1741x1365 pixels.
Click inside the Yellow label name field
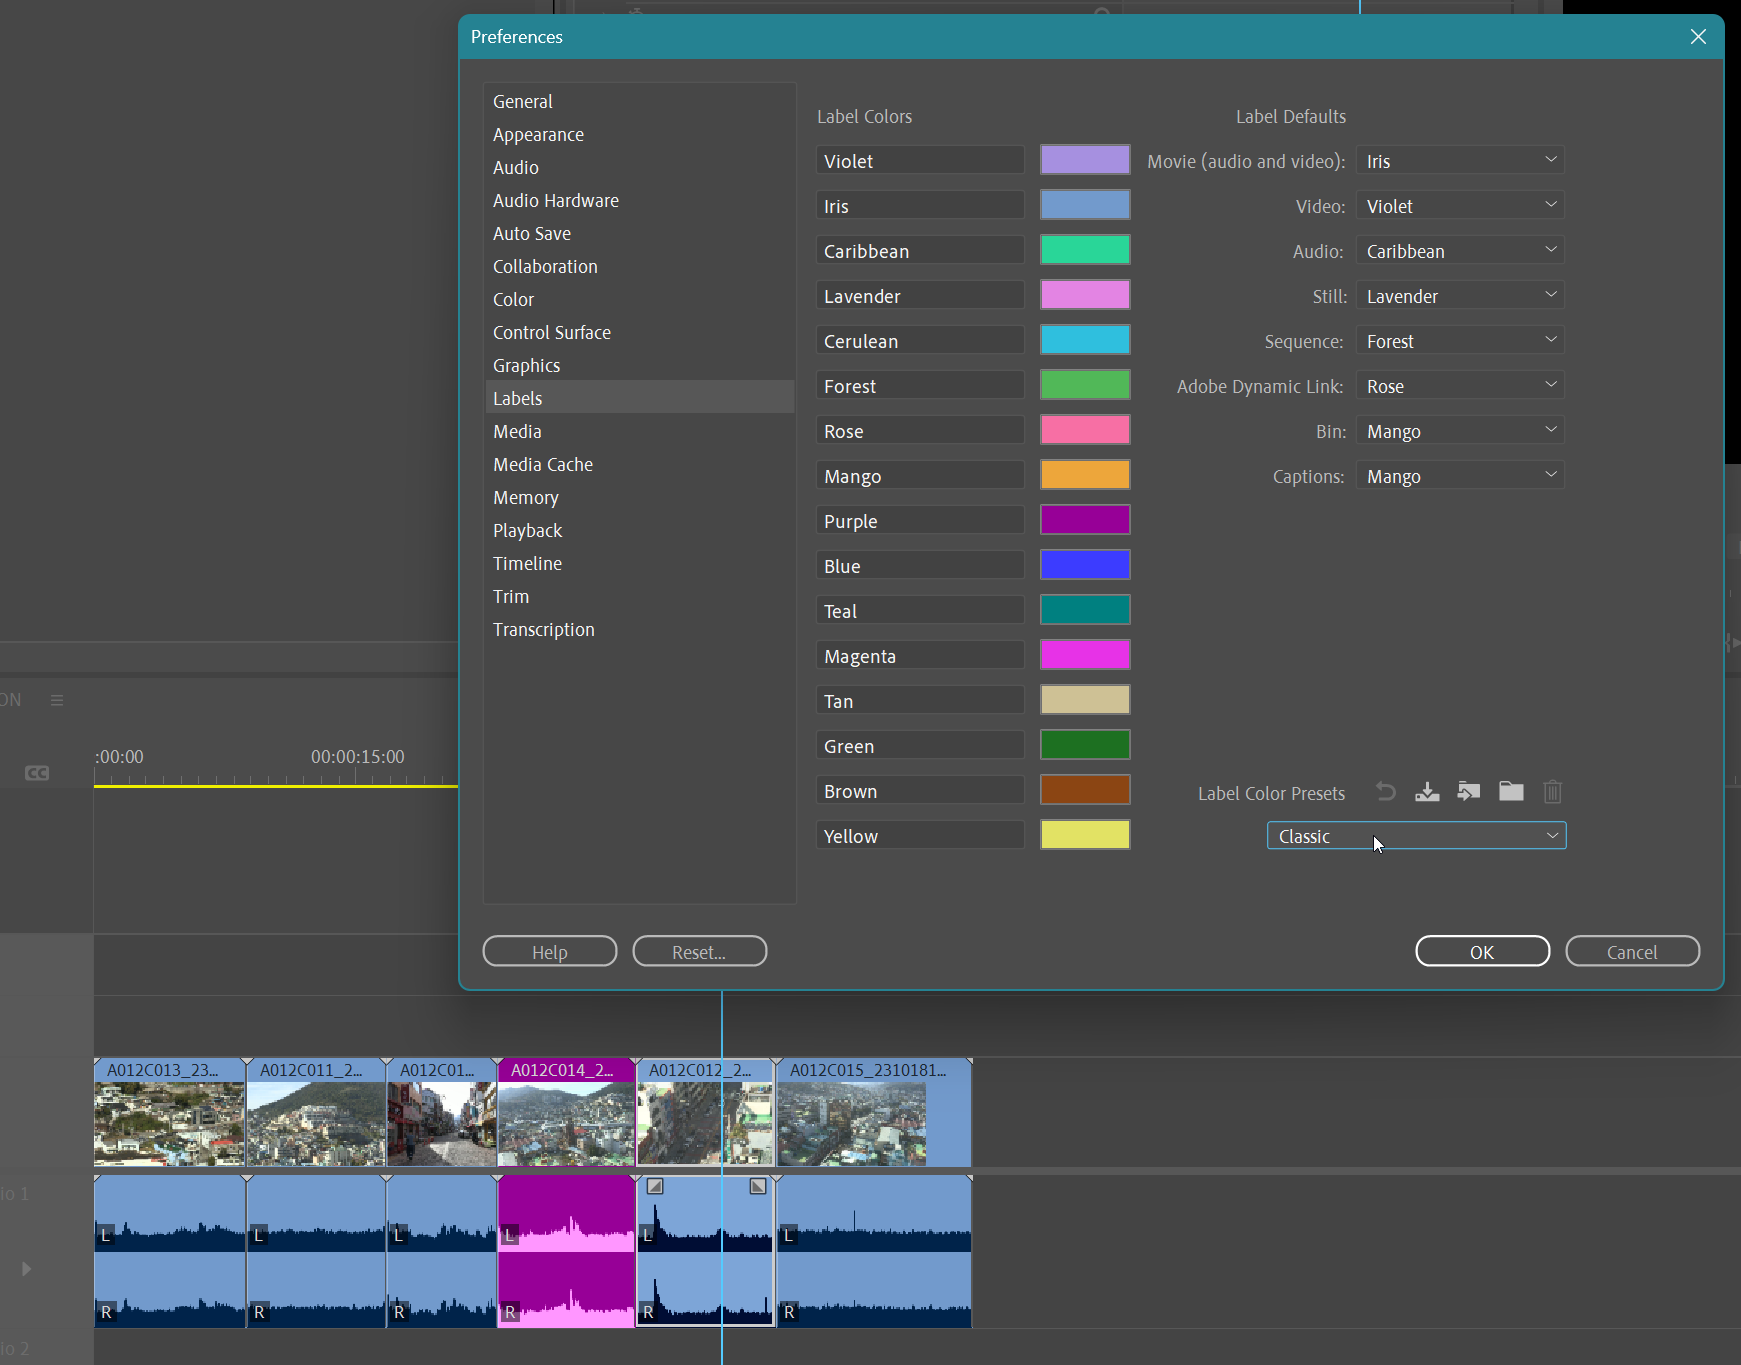(918, 834)
